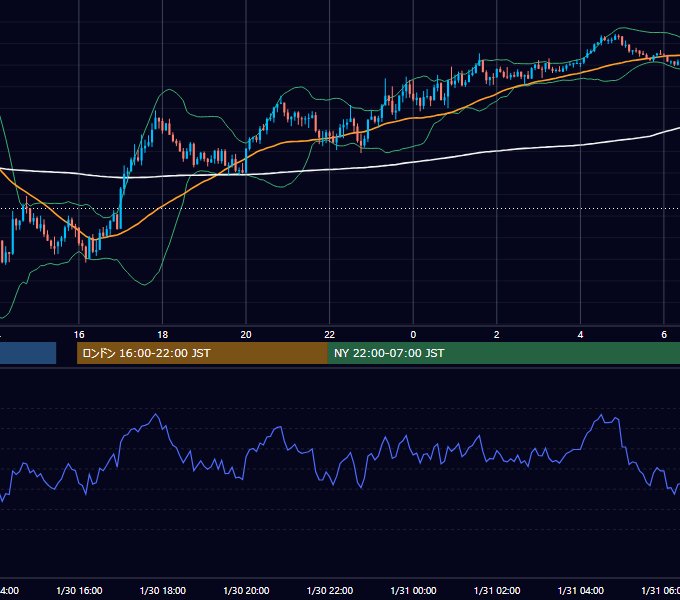Click the '1/30 22:00' oscillator time label

[330, 590]
